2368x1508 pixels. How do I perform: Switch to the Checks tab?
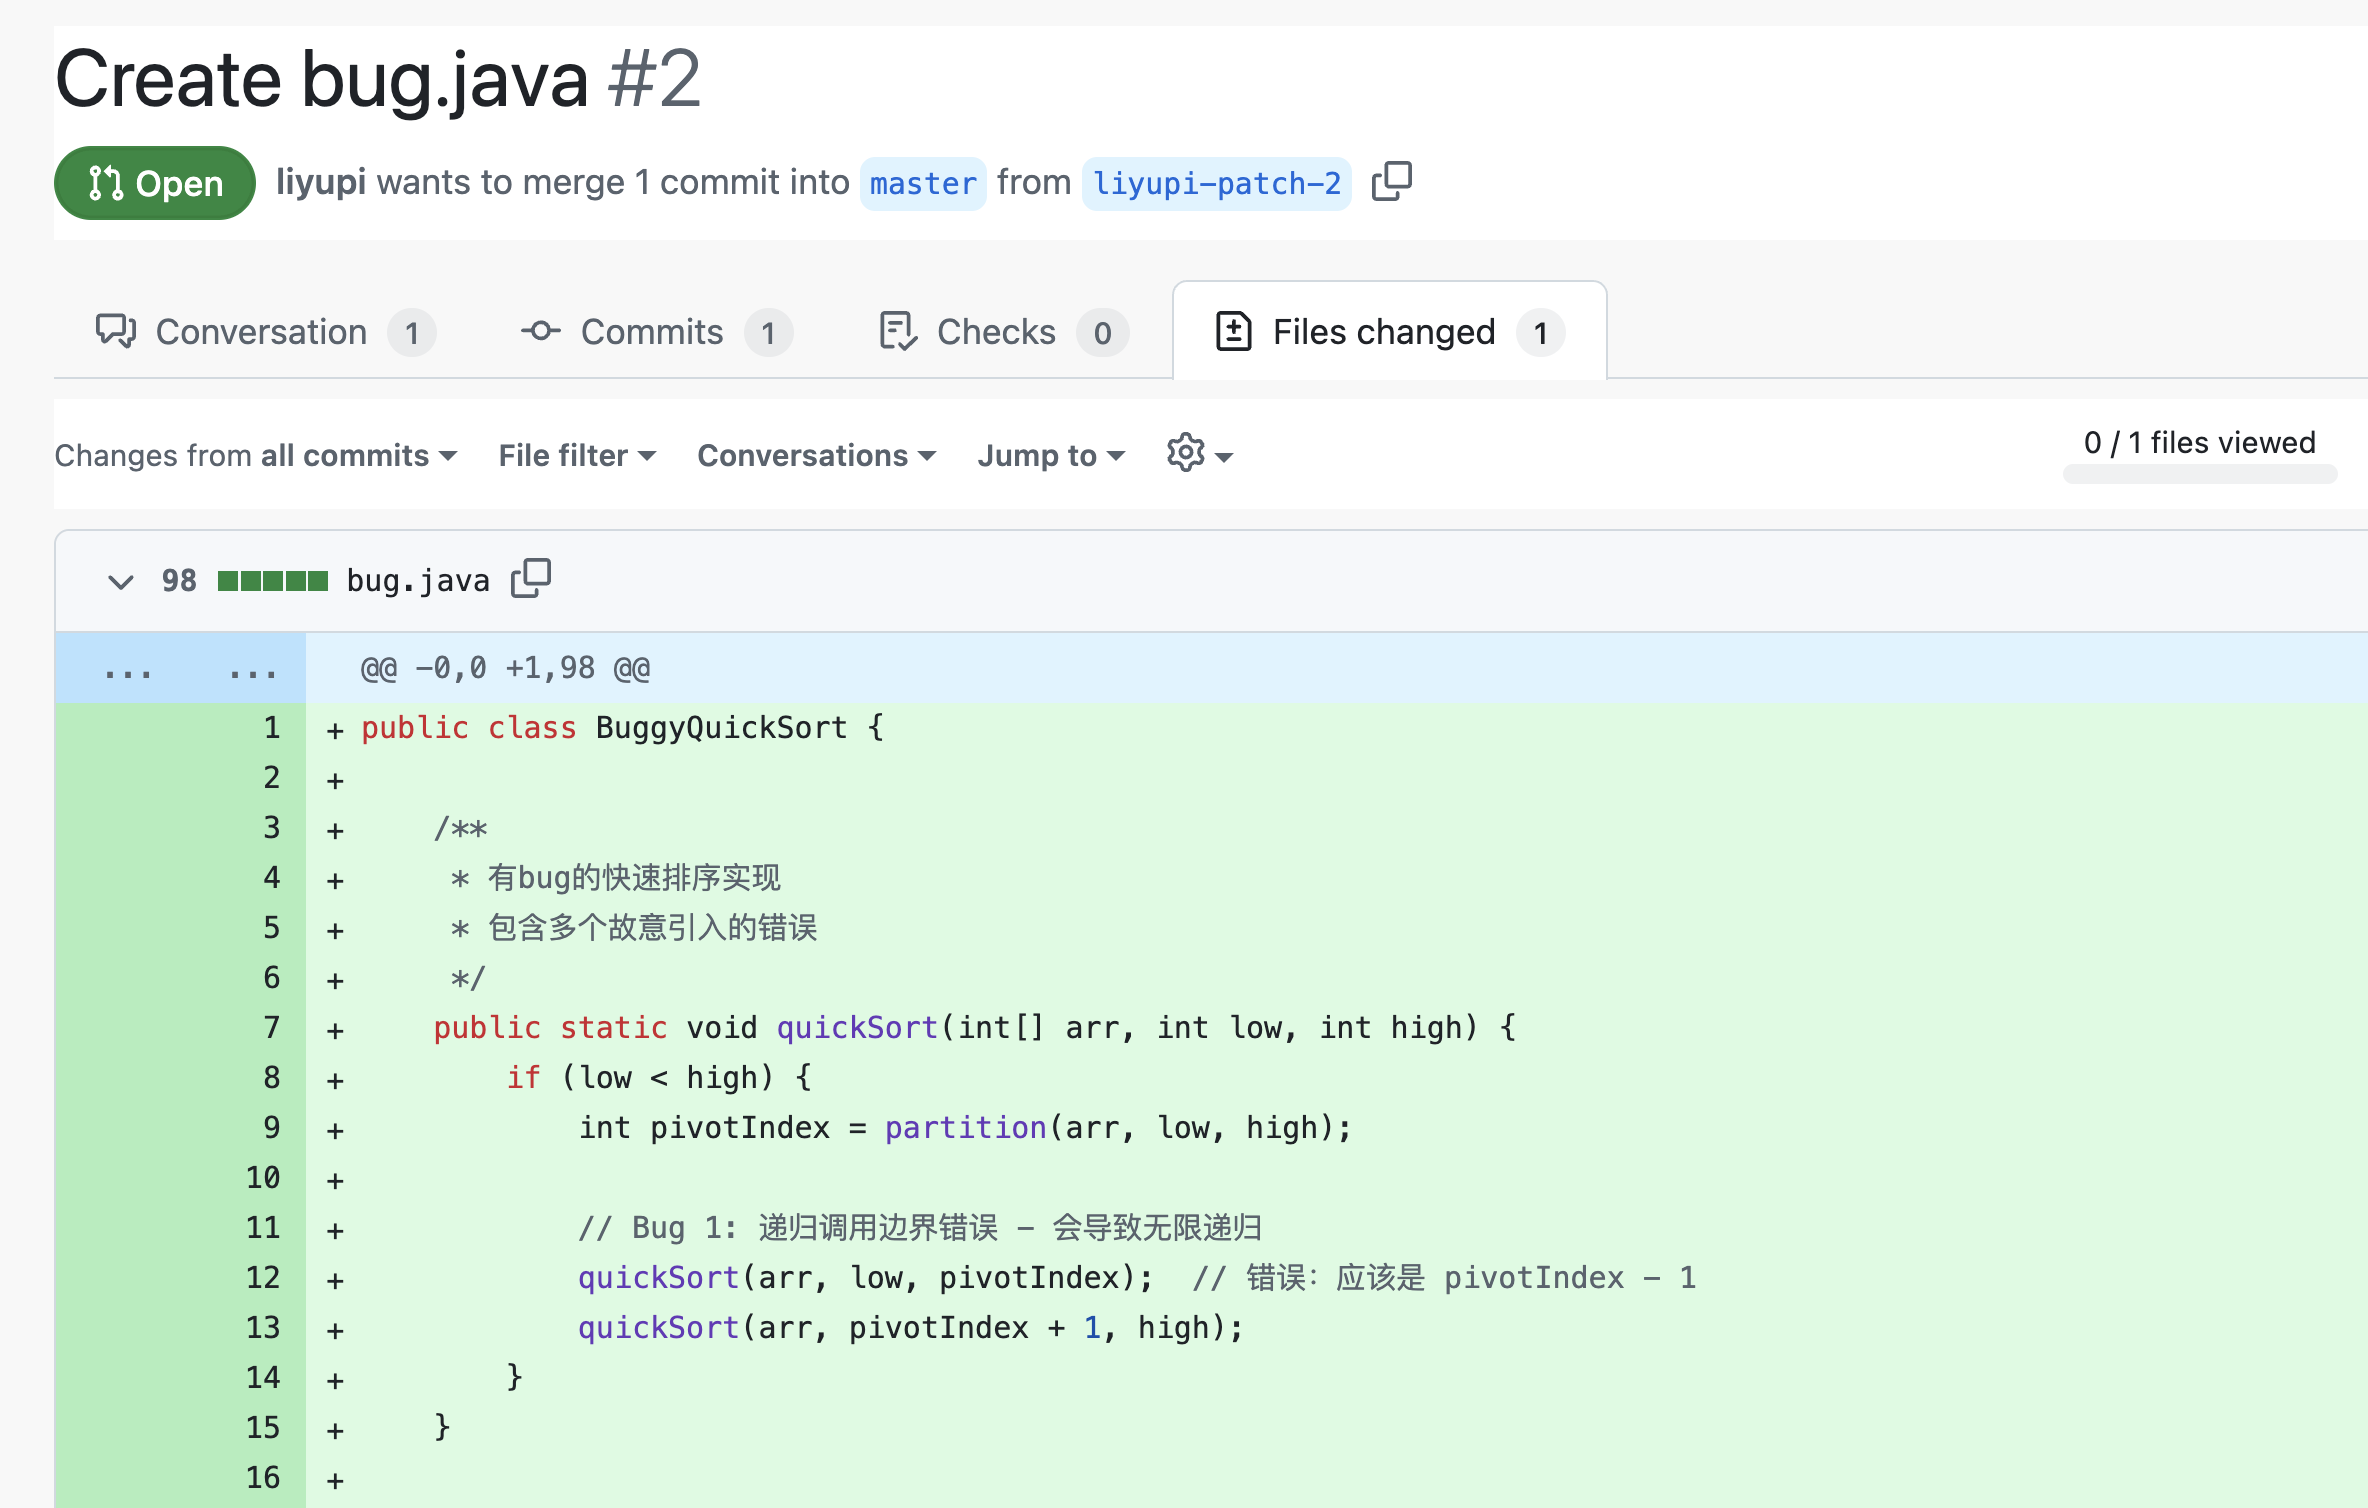996,332
